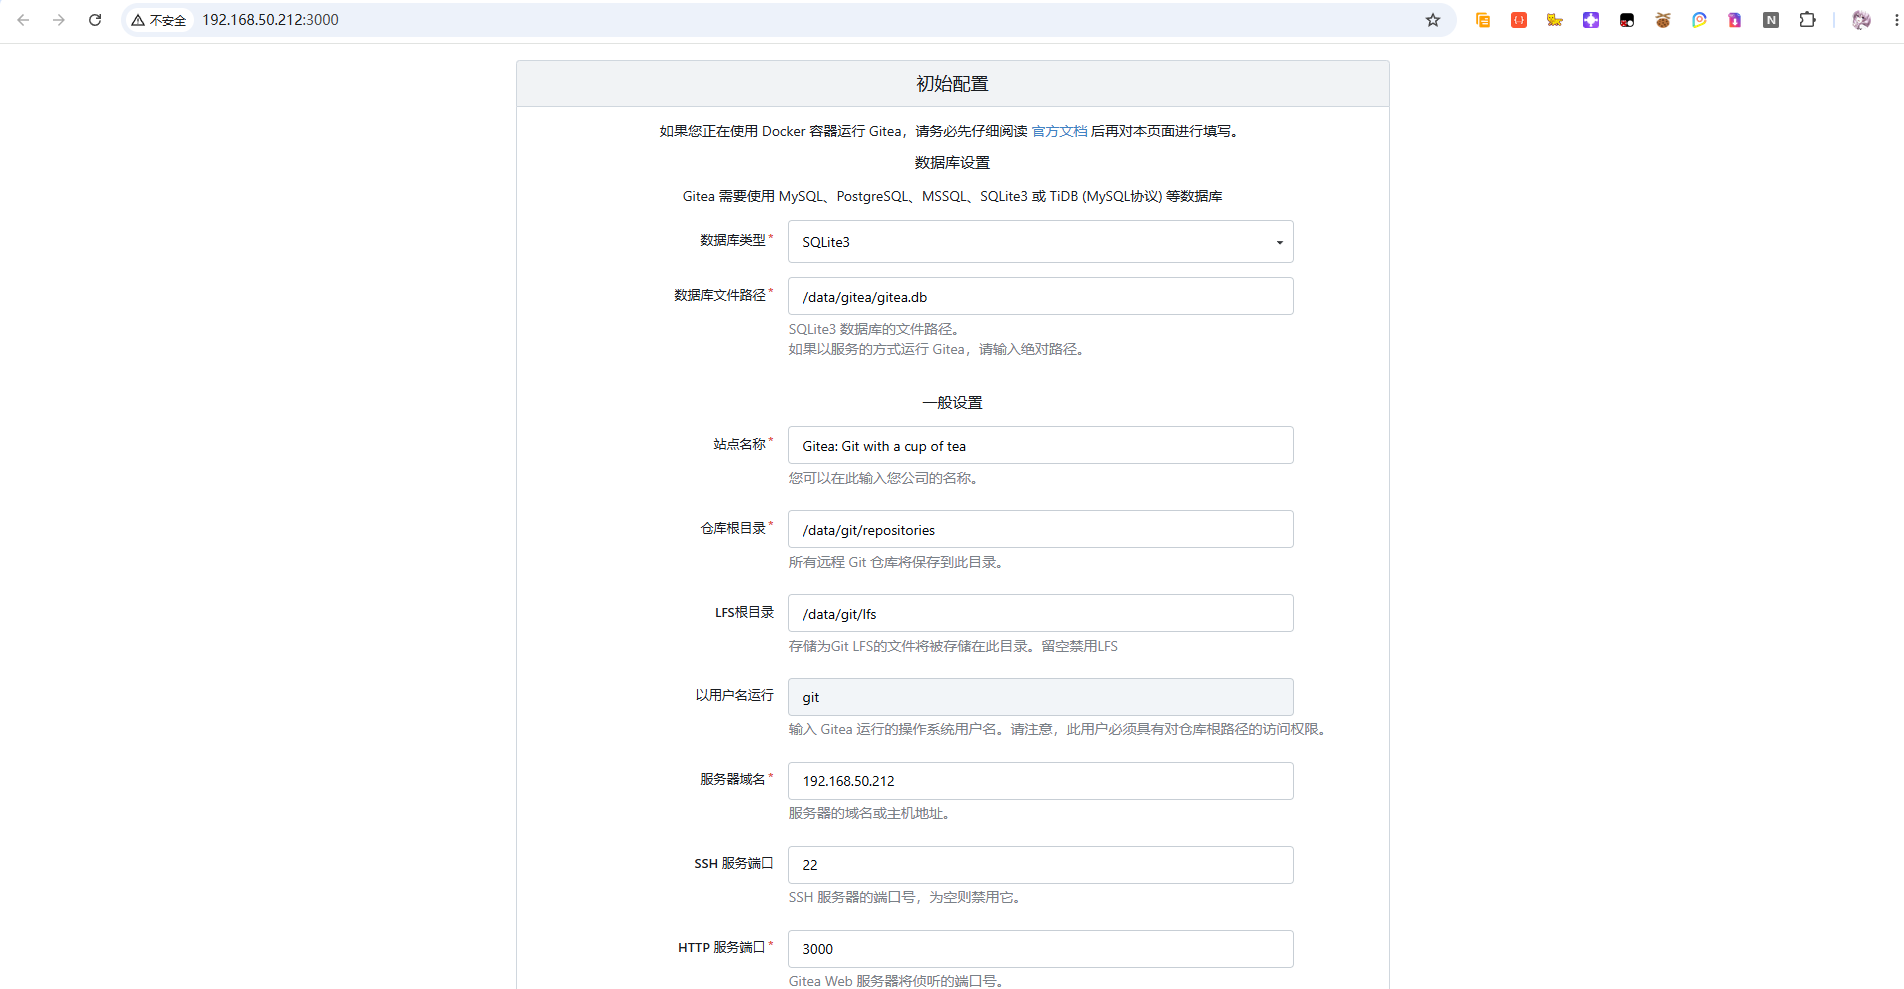Open the Chrome three-dot menu
Screen dimensions: 1904x989
pos(1896,20)
